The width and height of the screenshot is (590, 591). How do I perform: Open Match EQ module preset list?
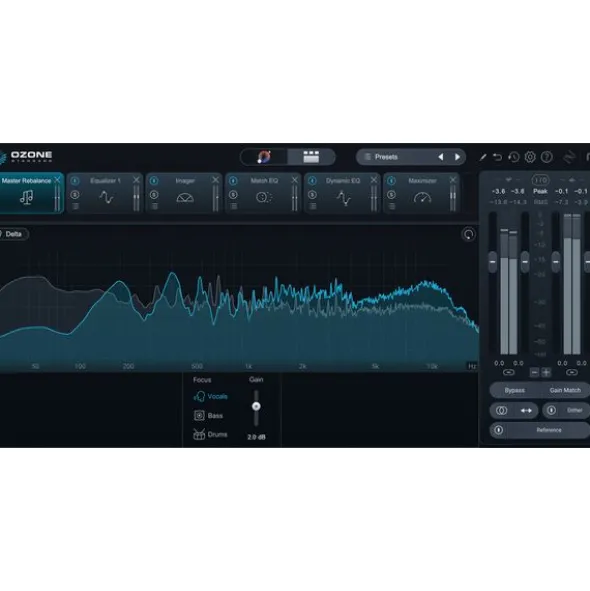(x=234, y=206)
